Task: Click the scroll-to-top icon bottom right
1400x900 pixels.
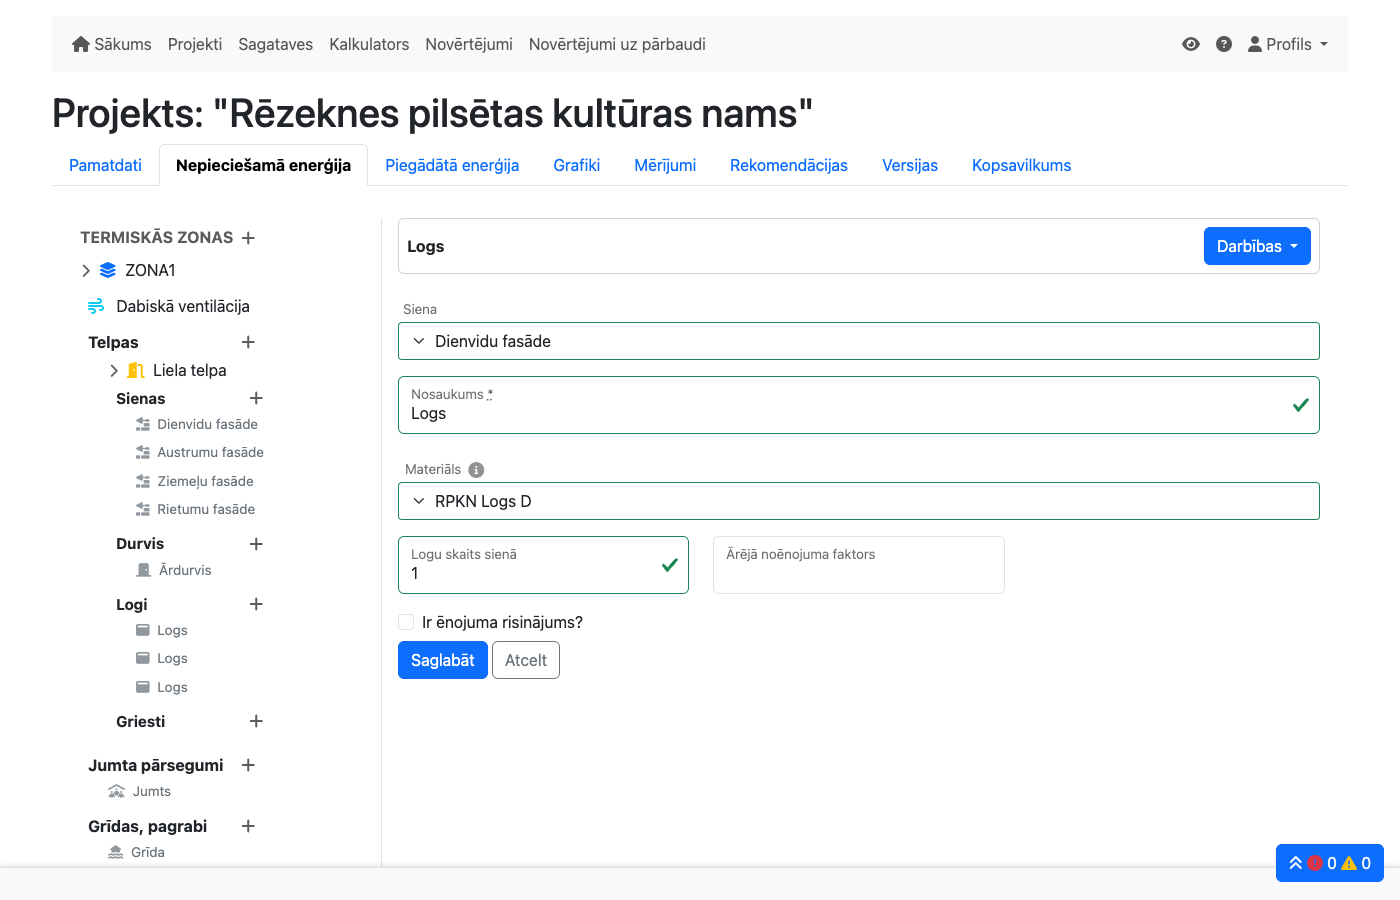Action: (x=1296, y=862)
